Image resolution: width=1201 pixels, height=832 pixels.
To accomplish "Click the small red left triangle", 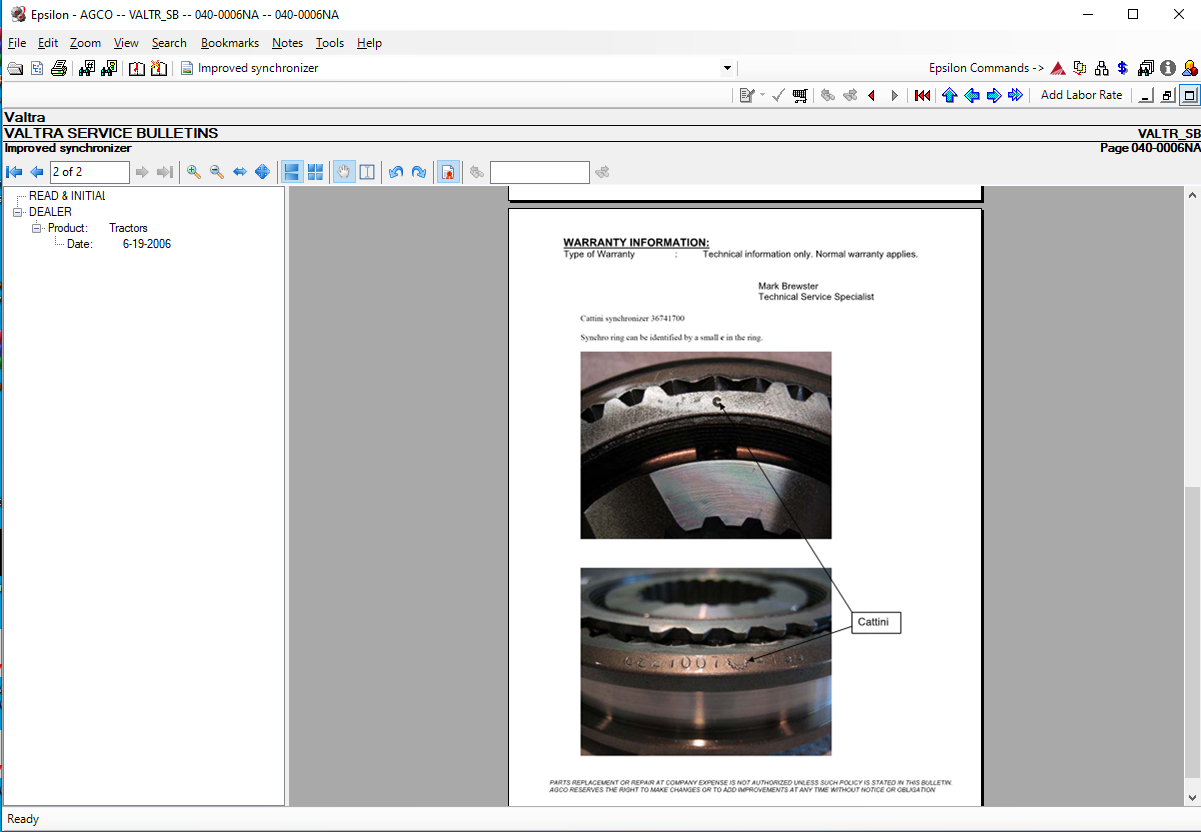I will (871, 95).
